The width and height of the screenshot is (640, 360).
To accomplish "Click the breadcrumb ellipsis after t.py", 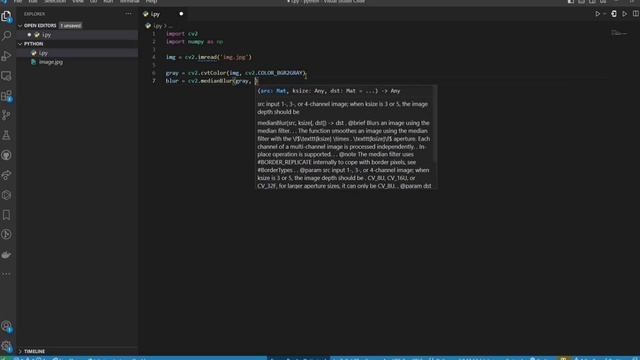I will 170,26.
